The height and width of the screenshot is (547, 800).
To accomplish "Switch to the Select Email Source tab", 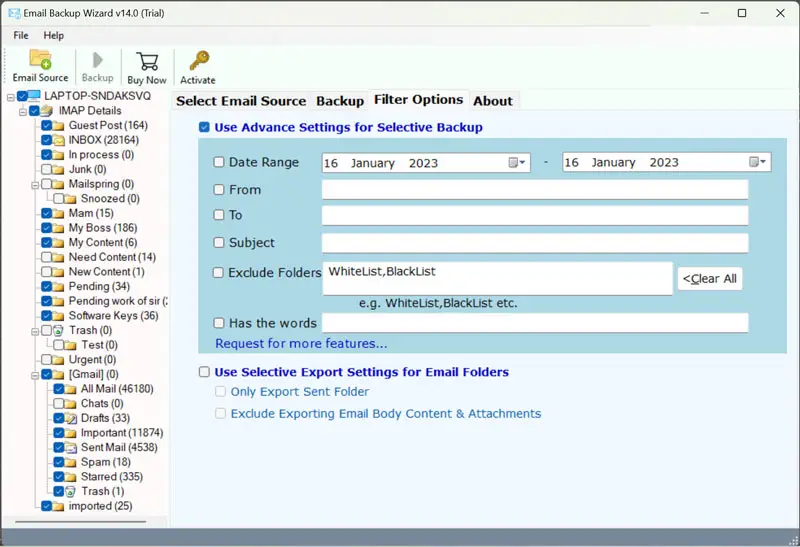I will pyautogui.click(x=241, y=101).
